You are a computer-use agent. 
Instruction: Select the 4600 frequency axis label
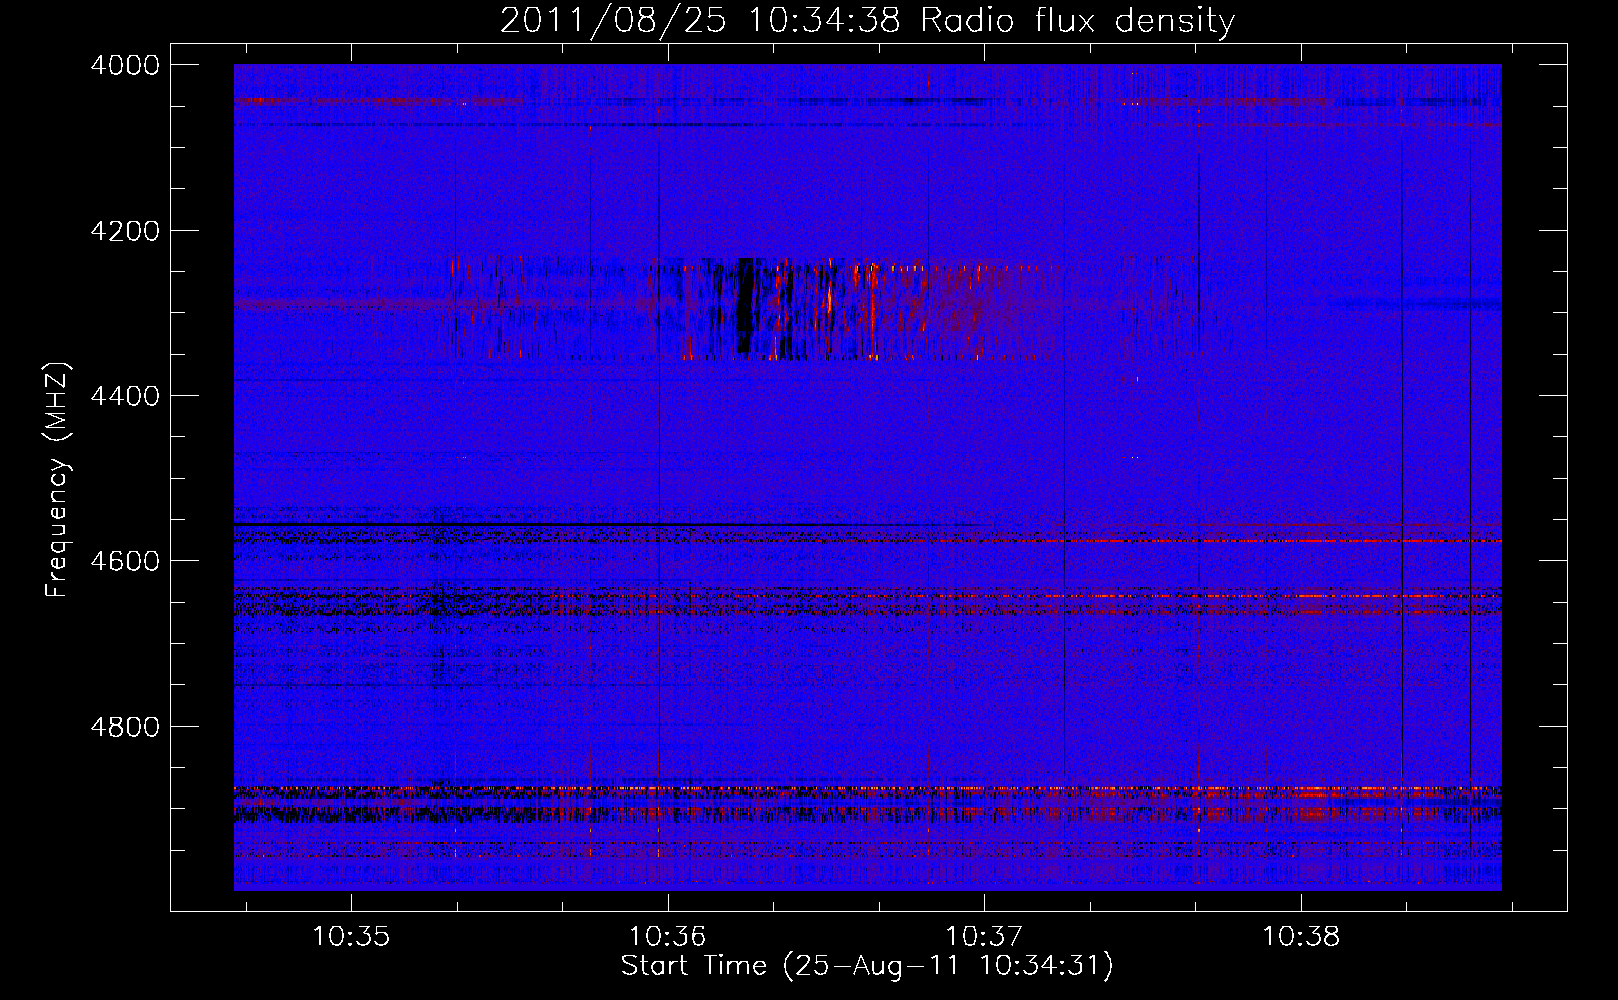pos(125,561)
